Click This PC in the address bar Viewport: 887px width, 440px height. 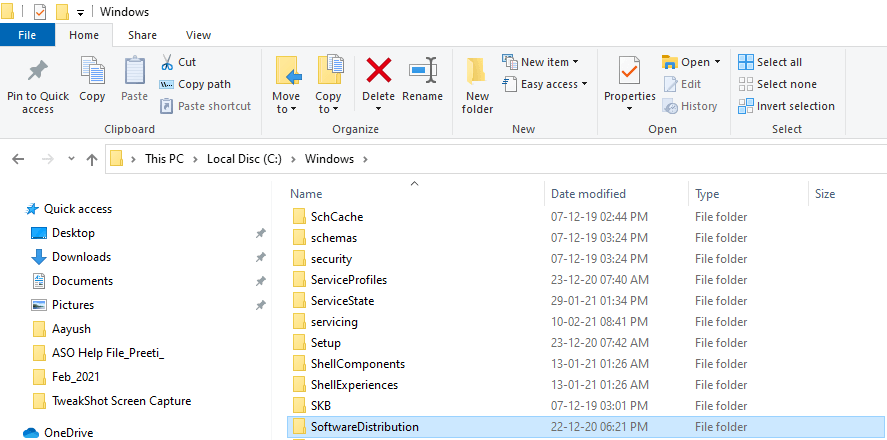[164, 159]
